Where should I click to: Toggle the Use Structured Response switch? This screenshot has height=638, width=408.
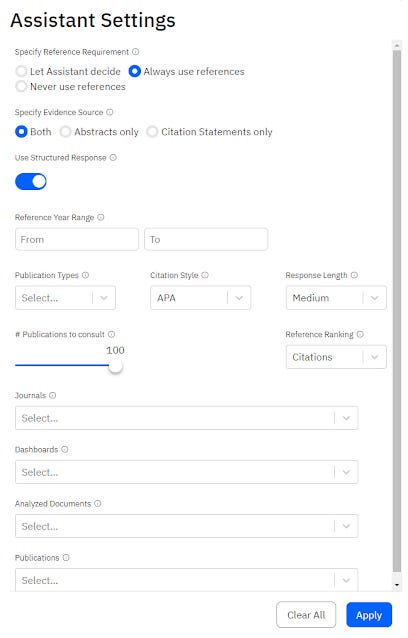point(31,181)
